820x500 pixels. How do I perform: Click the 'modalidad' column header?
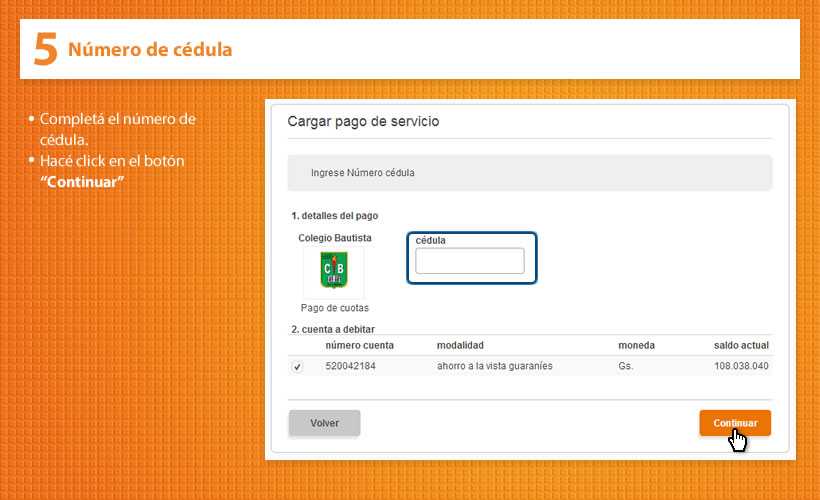click(460, 345)
